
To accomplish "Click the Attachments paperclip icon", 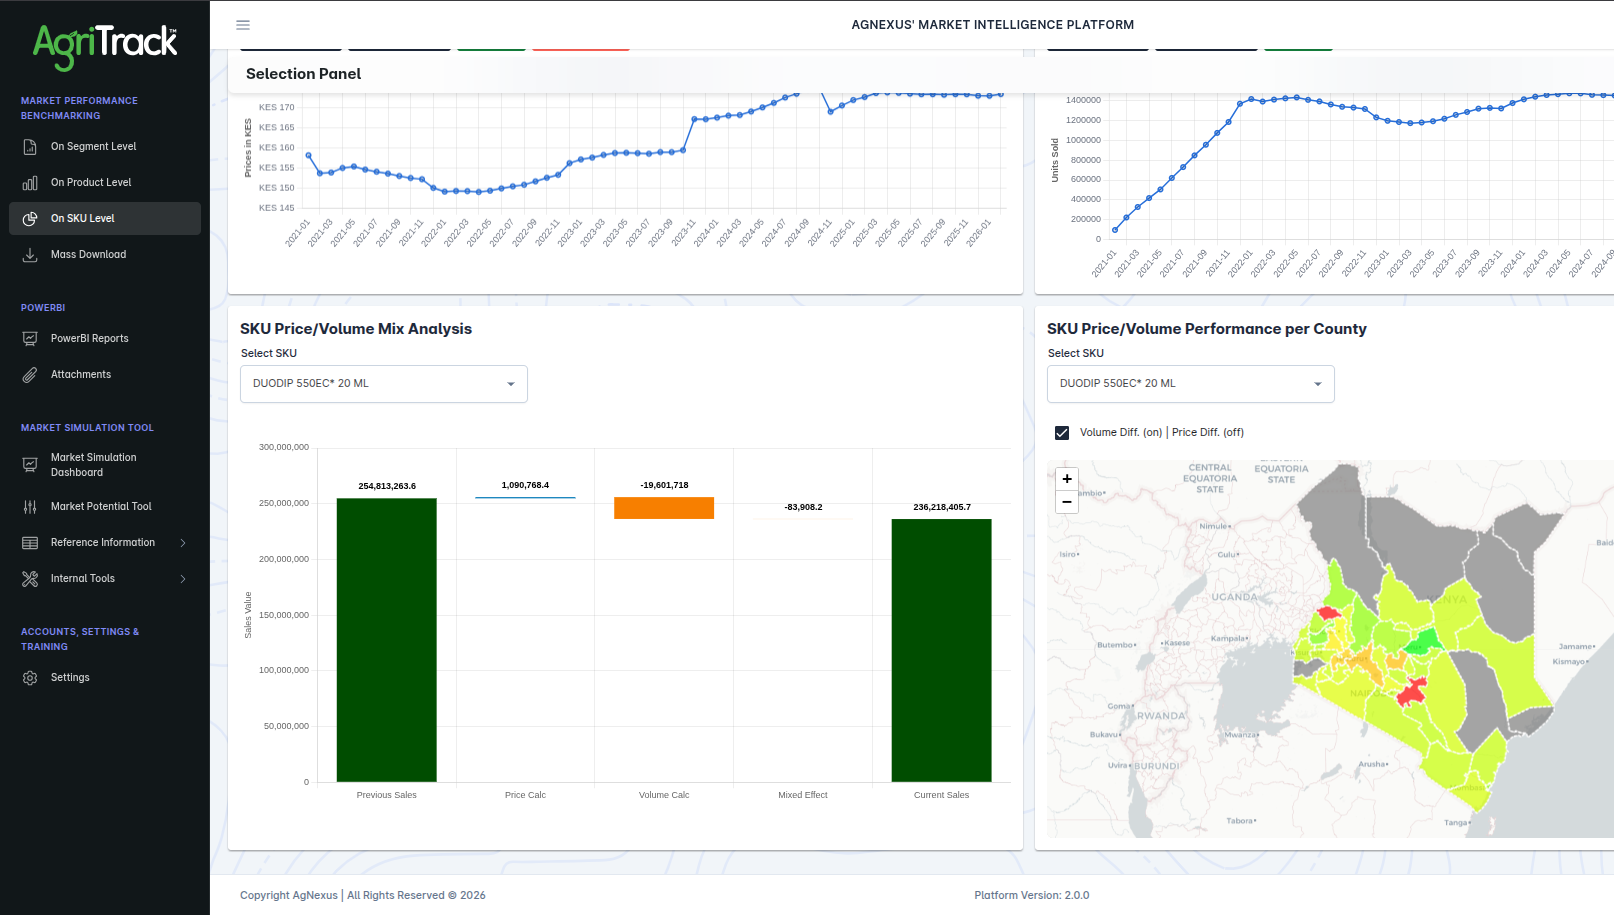I will (30, 375).
